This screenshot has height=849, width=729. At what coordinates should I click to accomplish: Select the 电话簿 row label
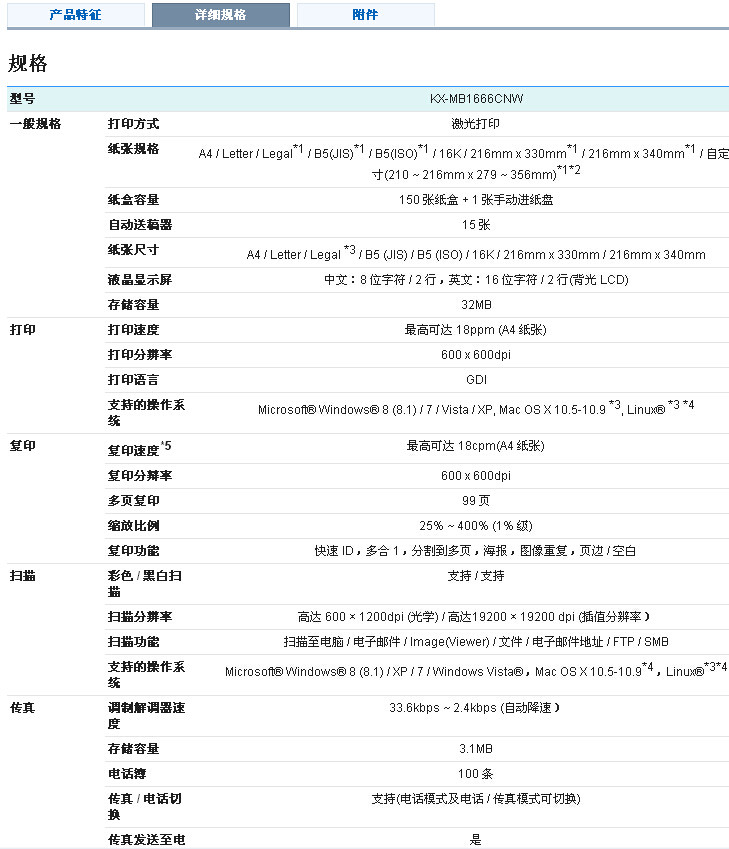point(128,773)
